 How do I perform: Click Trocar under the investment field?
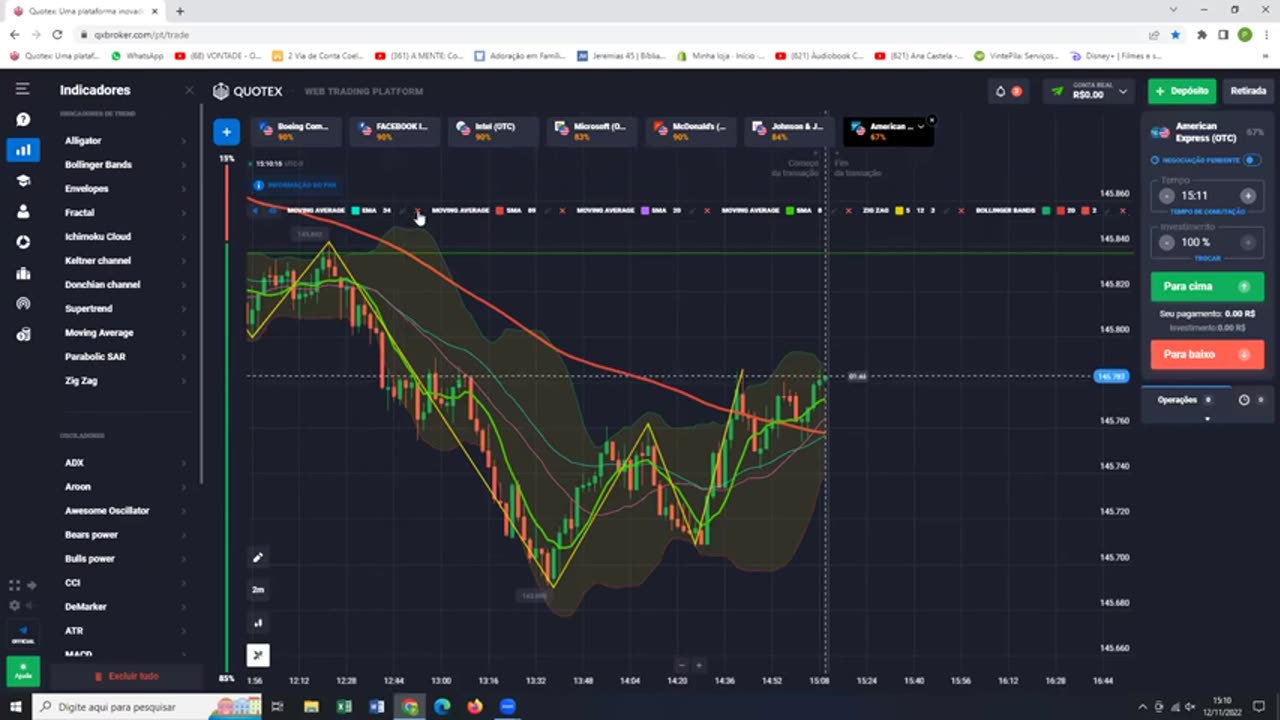(1207, 258)
